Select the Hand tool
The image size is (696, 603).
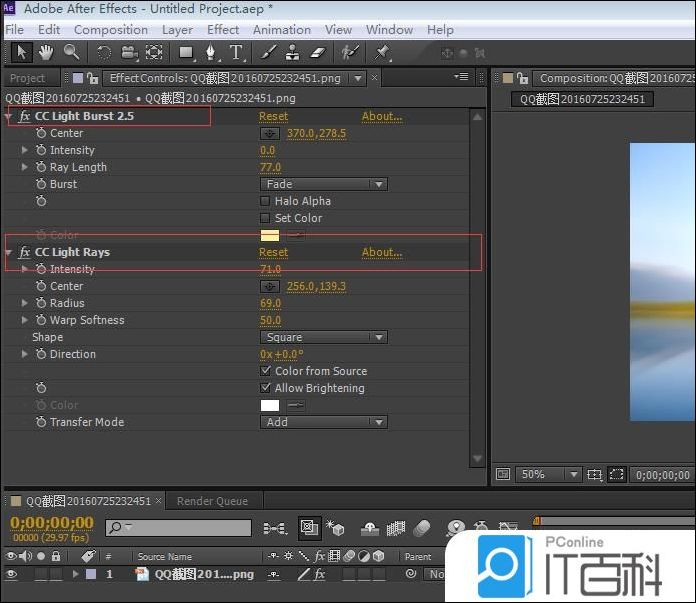pyautogui.click(x=46, y=52)
